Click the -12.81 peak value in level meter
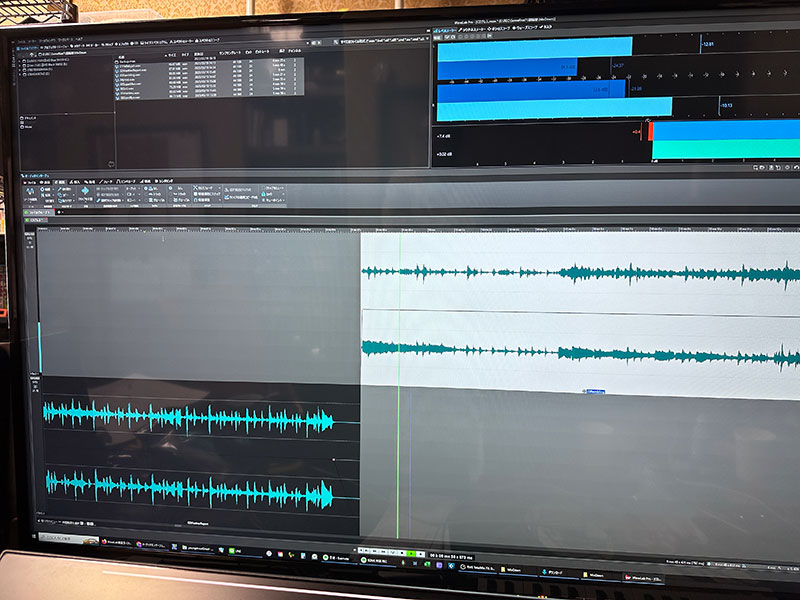 [x=708, y=44]
